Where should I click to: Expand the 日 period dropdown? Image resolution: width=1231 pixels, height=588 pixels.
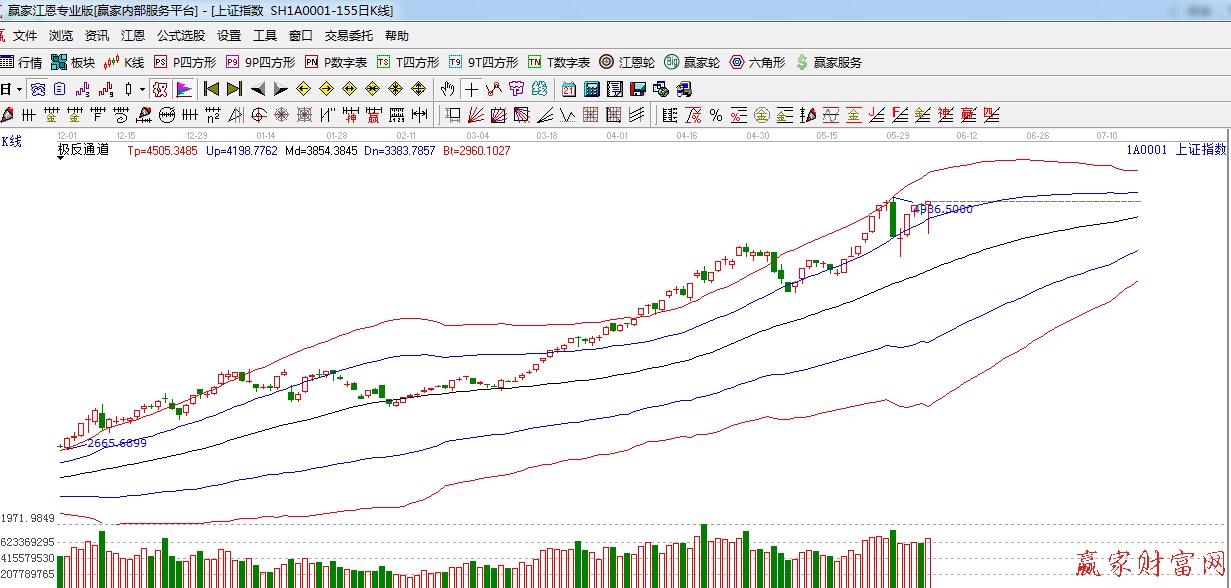click(x=19, y=89)
